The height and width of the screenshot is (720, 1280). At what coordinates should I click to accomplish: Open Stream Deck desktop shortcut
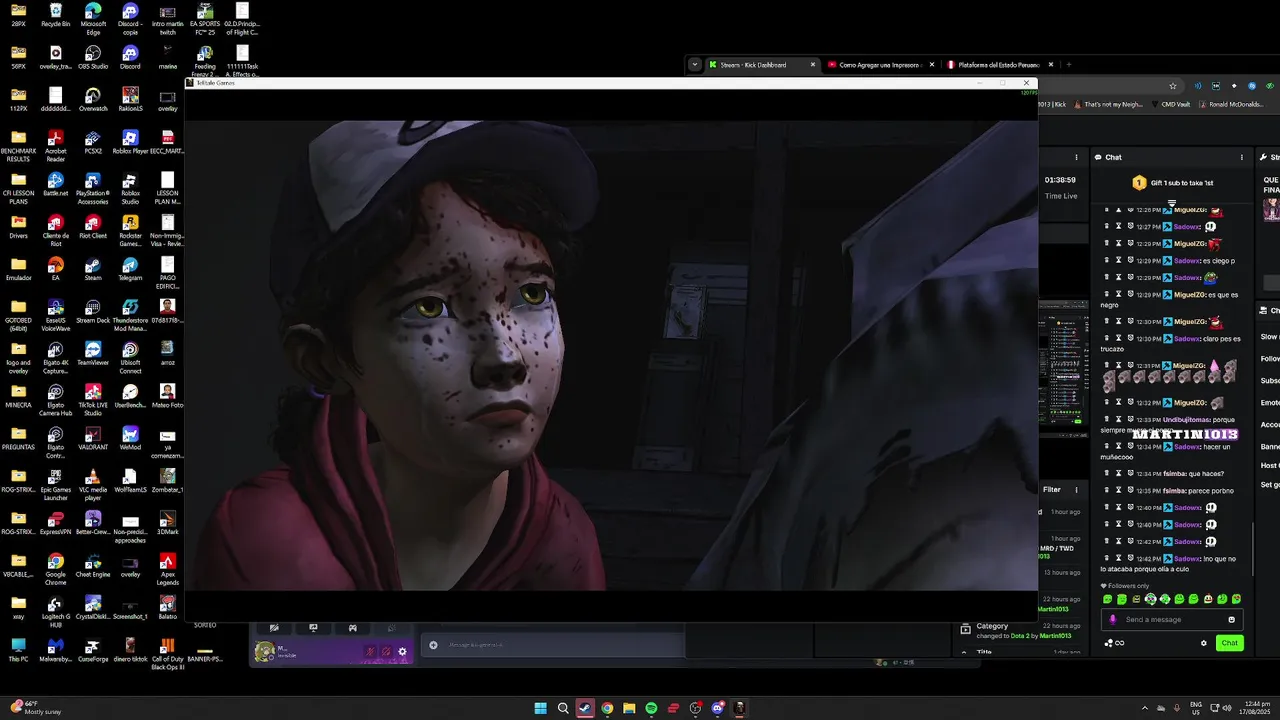coord(93,309)
